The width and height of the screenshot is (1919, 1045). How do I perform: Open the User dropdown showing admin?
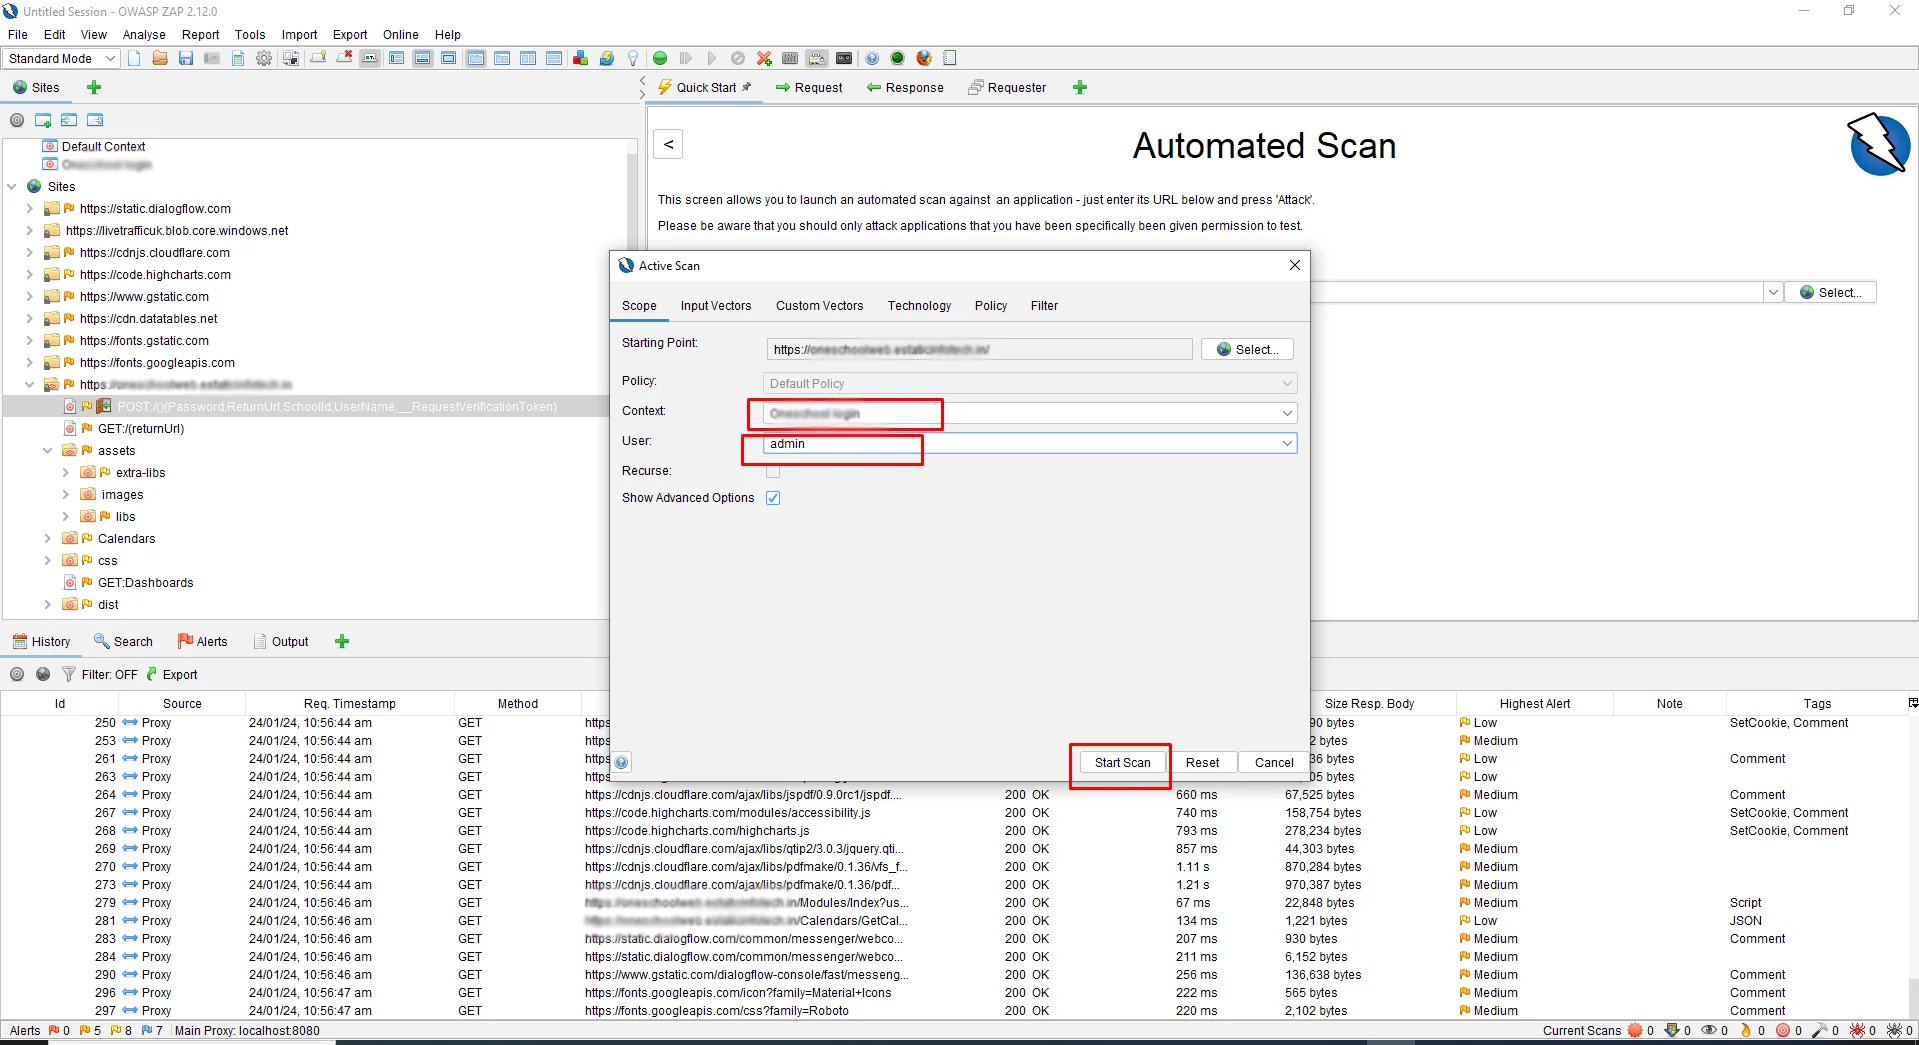[x=1286, y=443]
